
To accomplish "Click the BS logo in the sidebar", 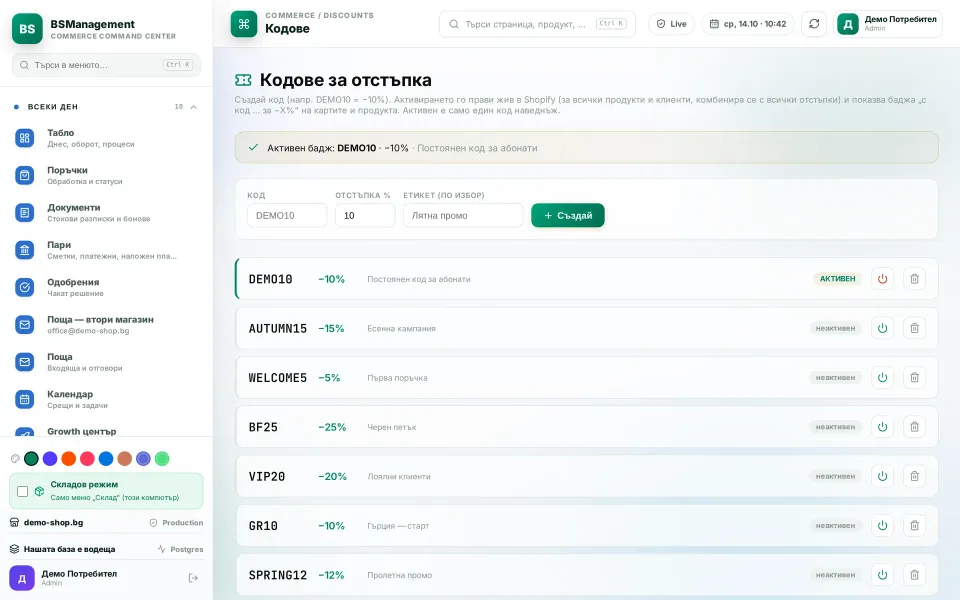I will (27, 29).
